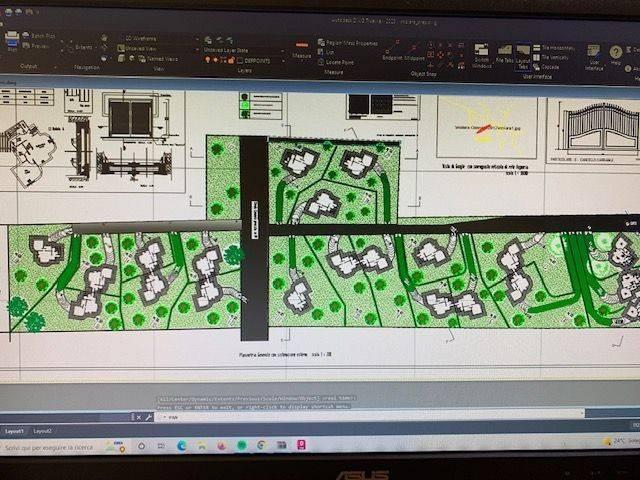The image size is (640, 480).
Task: Open the Help icon
Action: click(x=616, y=52)
